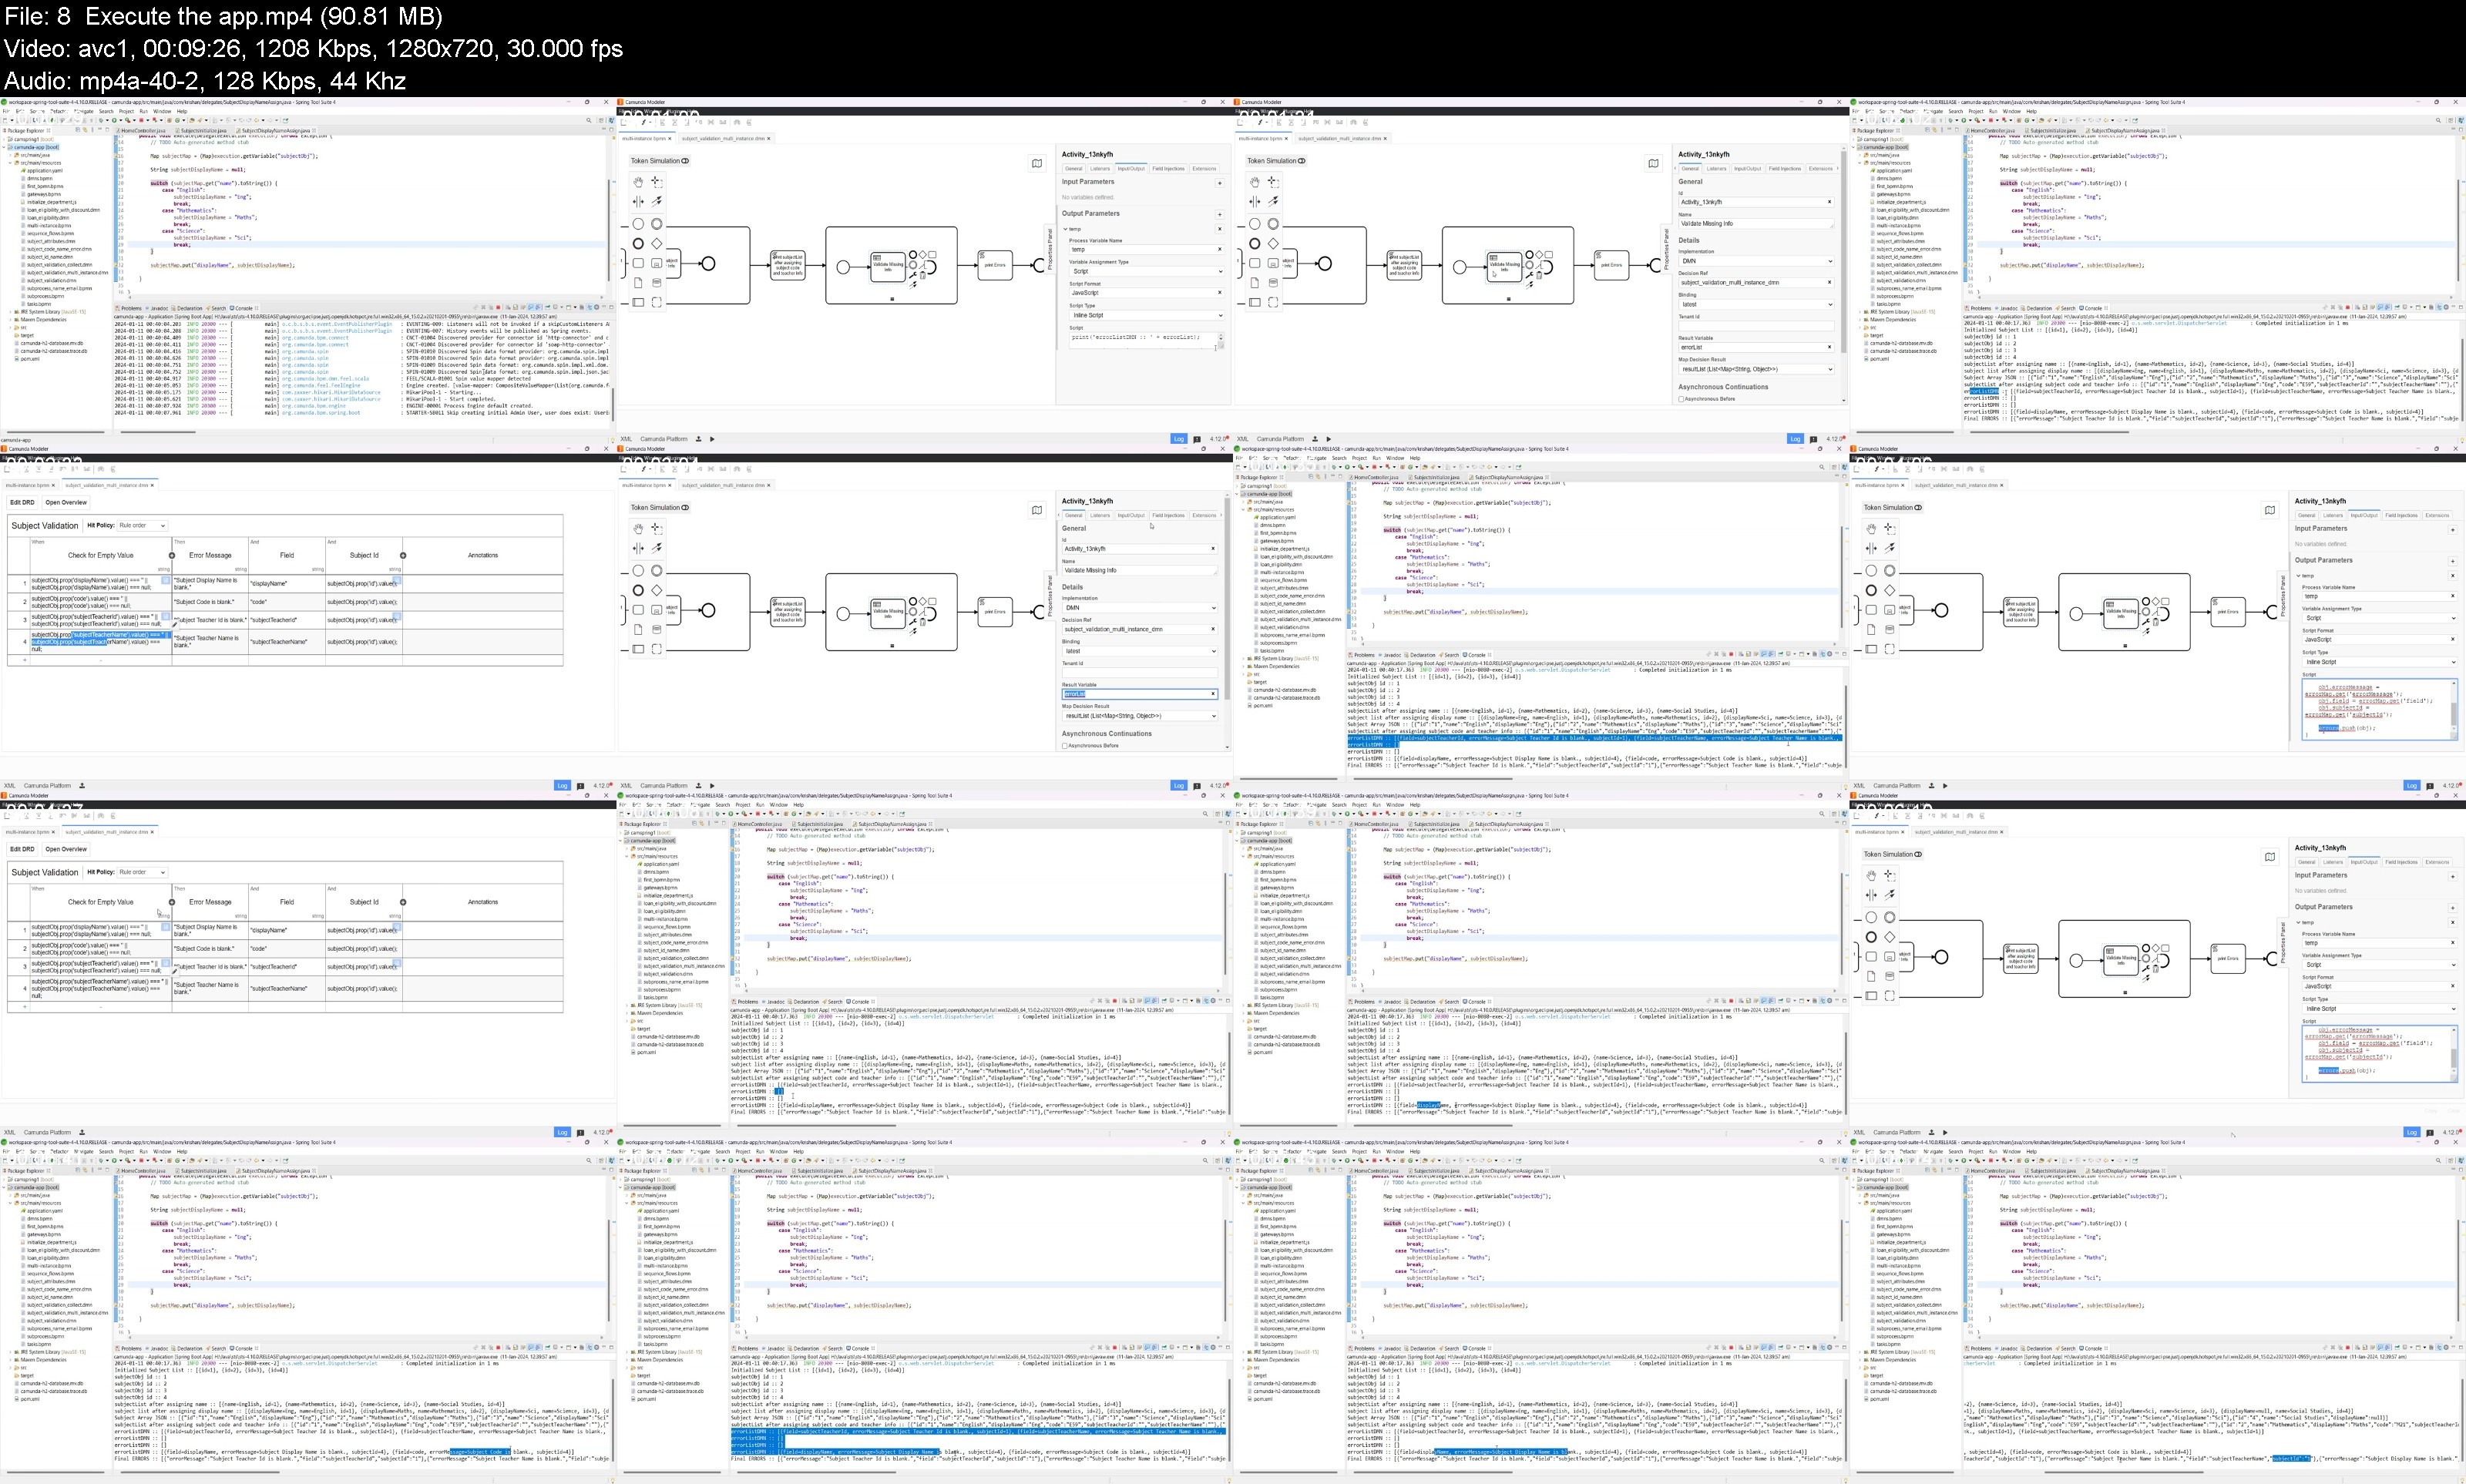Expand JRE System Library in startup-log STS frame

pyautogui.click(x=10, y=312)
